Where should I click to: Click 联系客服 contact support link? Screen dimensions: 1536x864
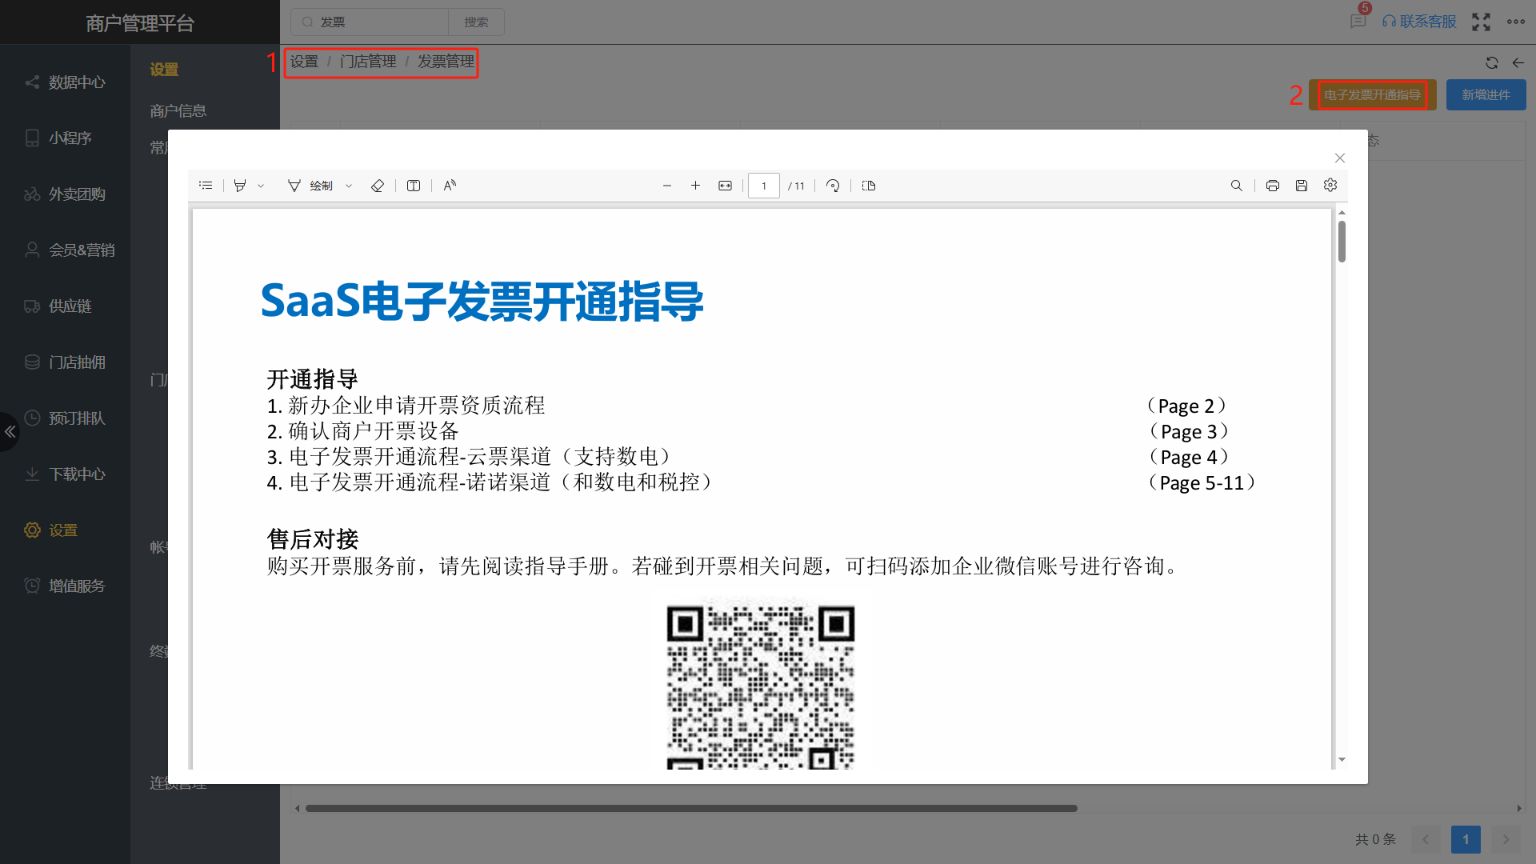click(x=1419, y=21)
